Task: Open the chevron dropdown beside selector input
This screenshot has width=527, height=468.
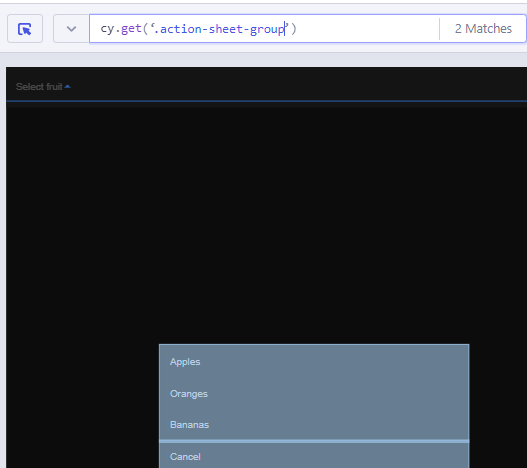Action: [71, 29]
